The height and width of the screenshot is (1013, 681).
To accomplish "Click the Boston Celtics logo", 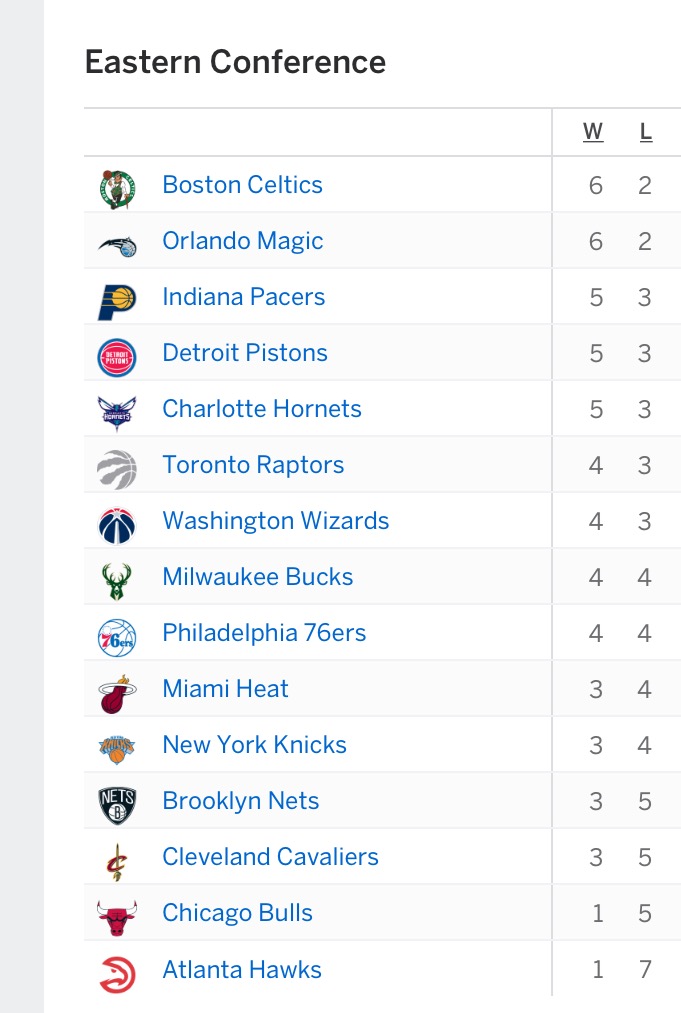I will (117, 189).
